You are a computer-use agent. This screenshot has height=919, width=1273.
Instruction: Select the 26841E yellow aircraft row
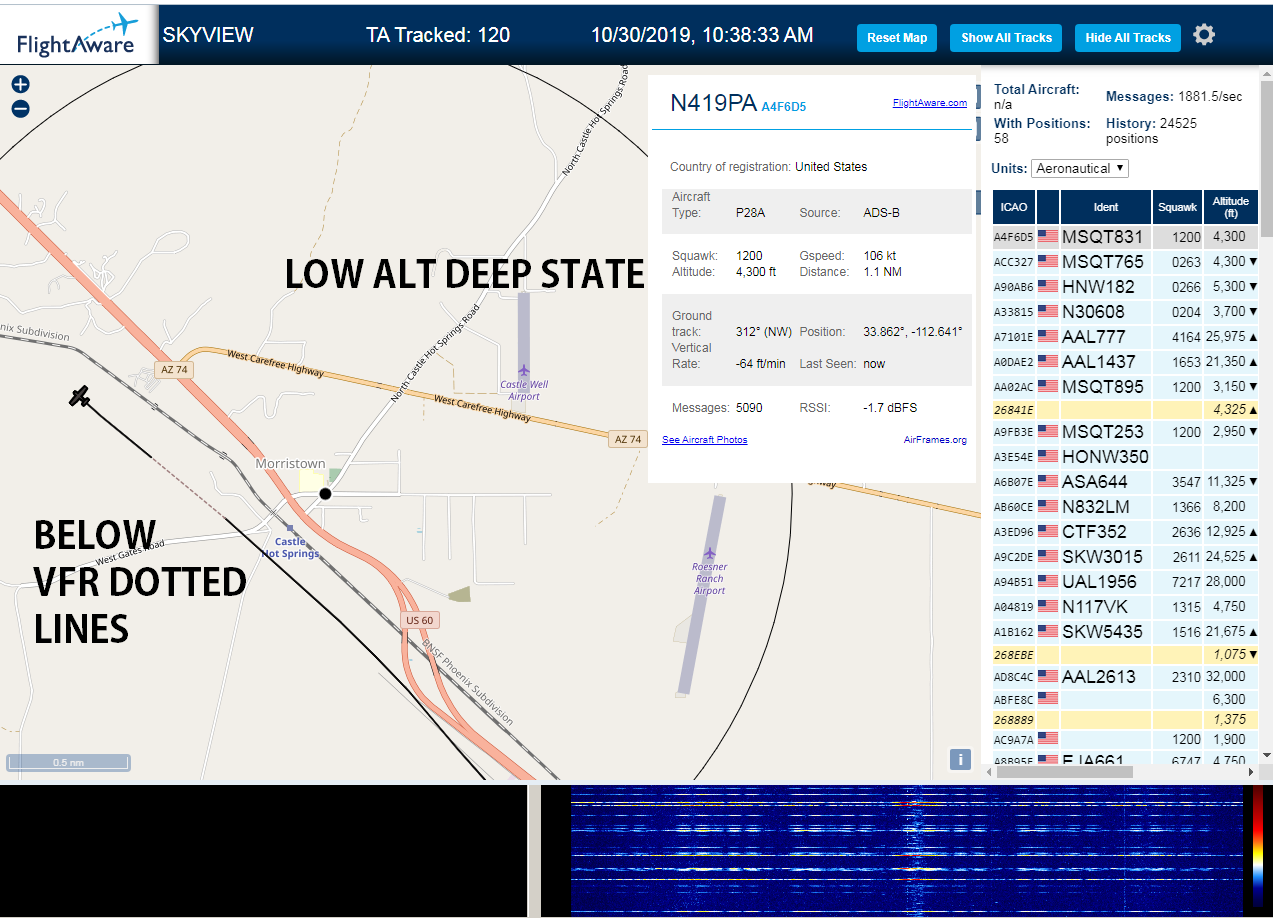coord(1126,409)
